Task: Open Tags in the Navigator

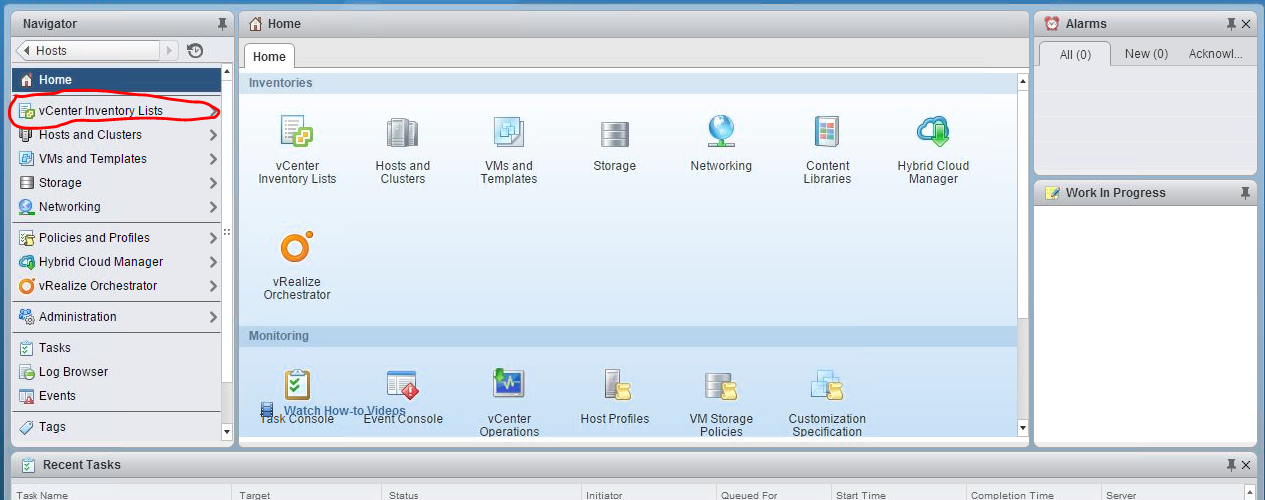Action: click(x=116, y=427)
